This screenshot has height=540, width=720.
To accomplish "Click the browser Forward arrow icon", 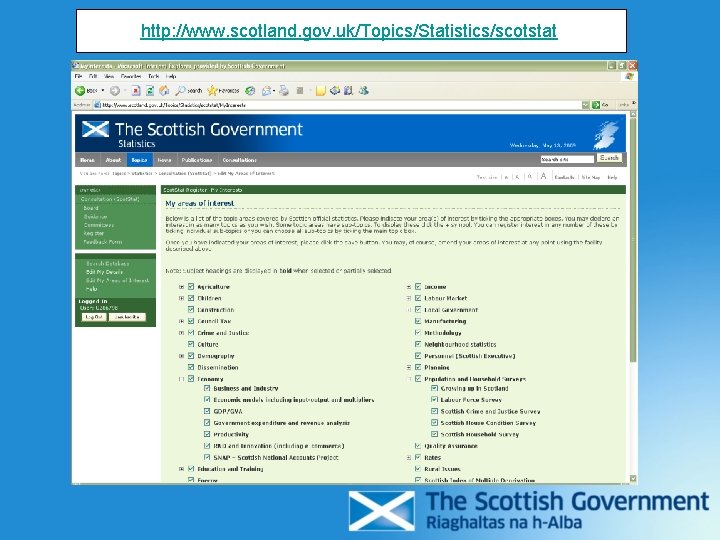I will coord(115,91).
